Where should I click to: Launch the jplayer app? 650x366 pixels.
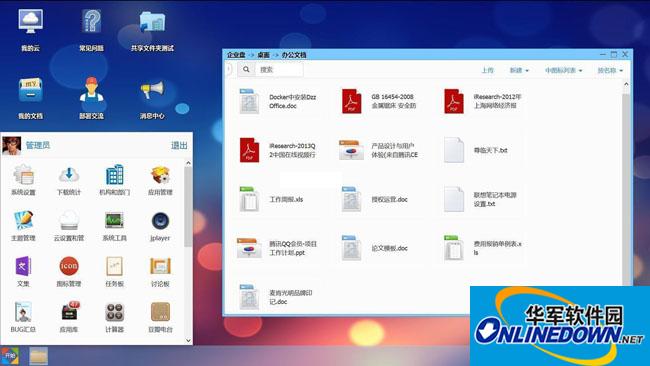point(160,221)
